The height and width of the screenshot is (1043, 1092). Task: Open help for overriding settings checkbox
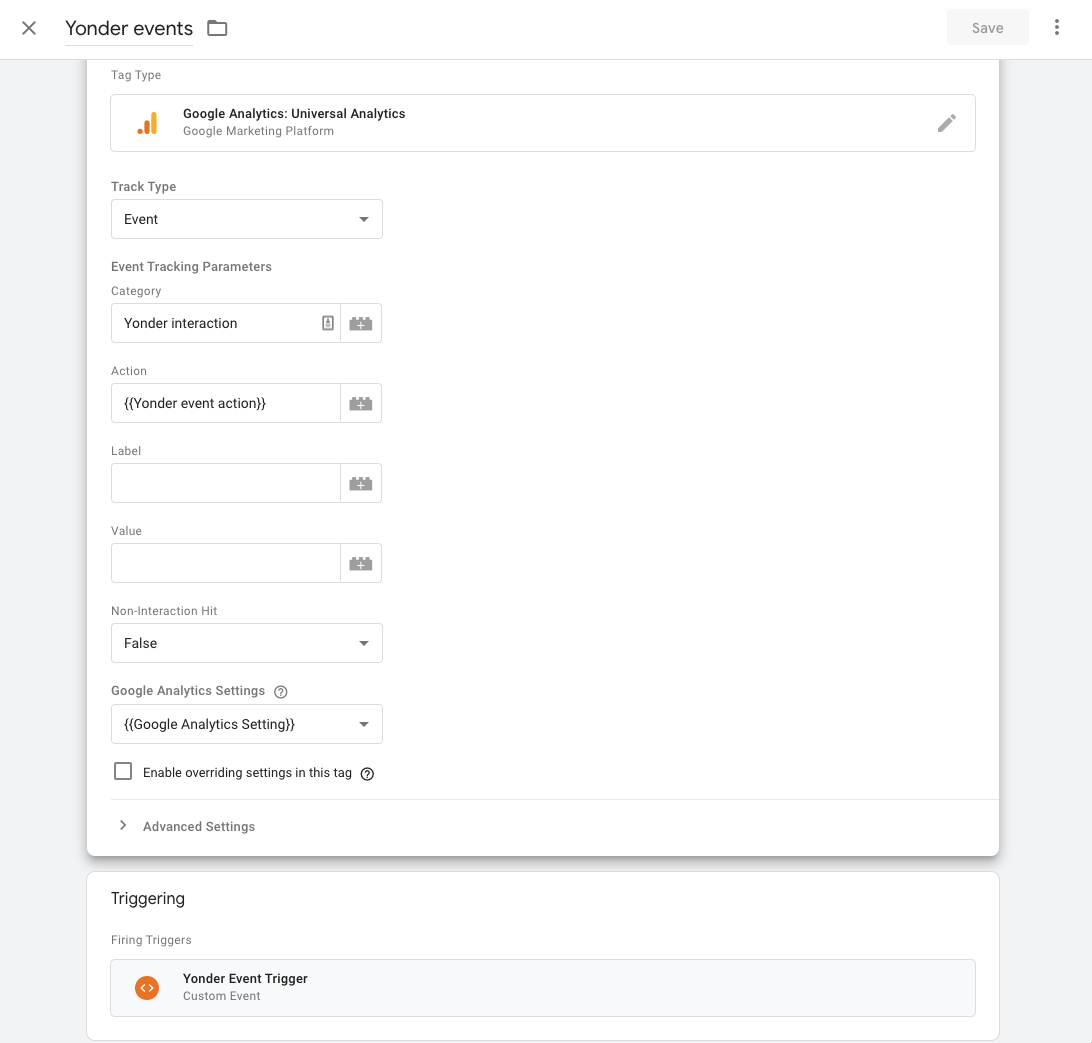(x=367, y=774)
